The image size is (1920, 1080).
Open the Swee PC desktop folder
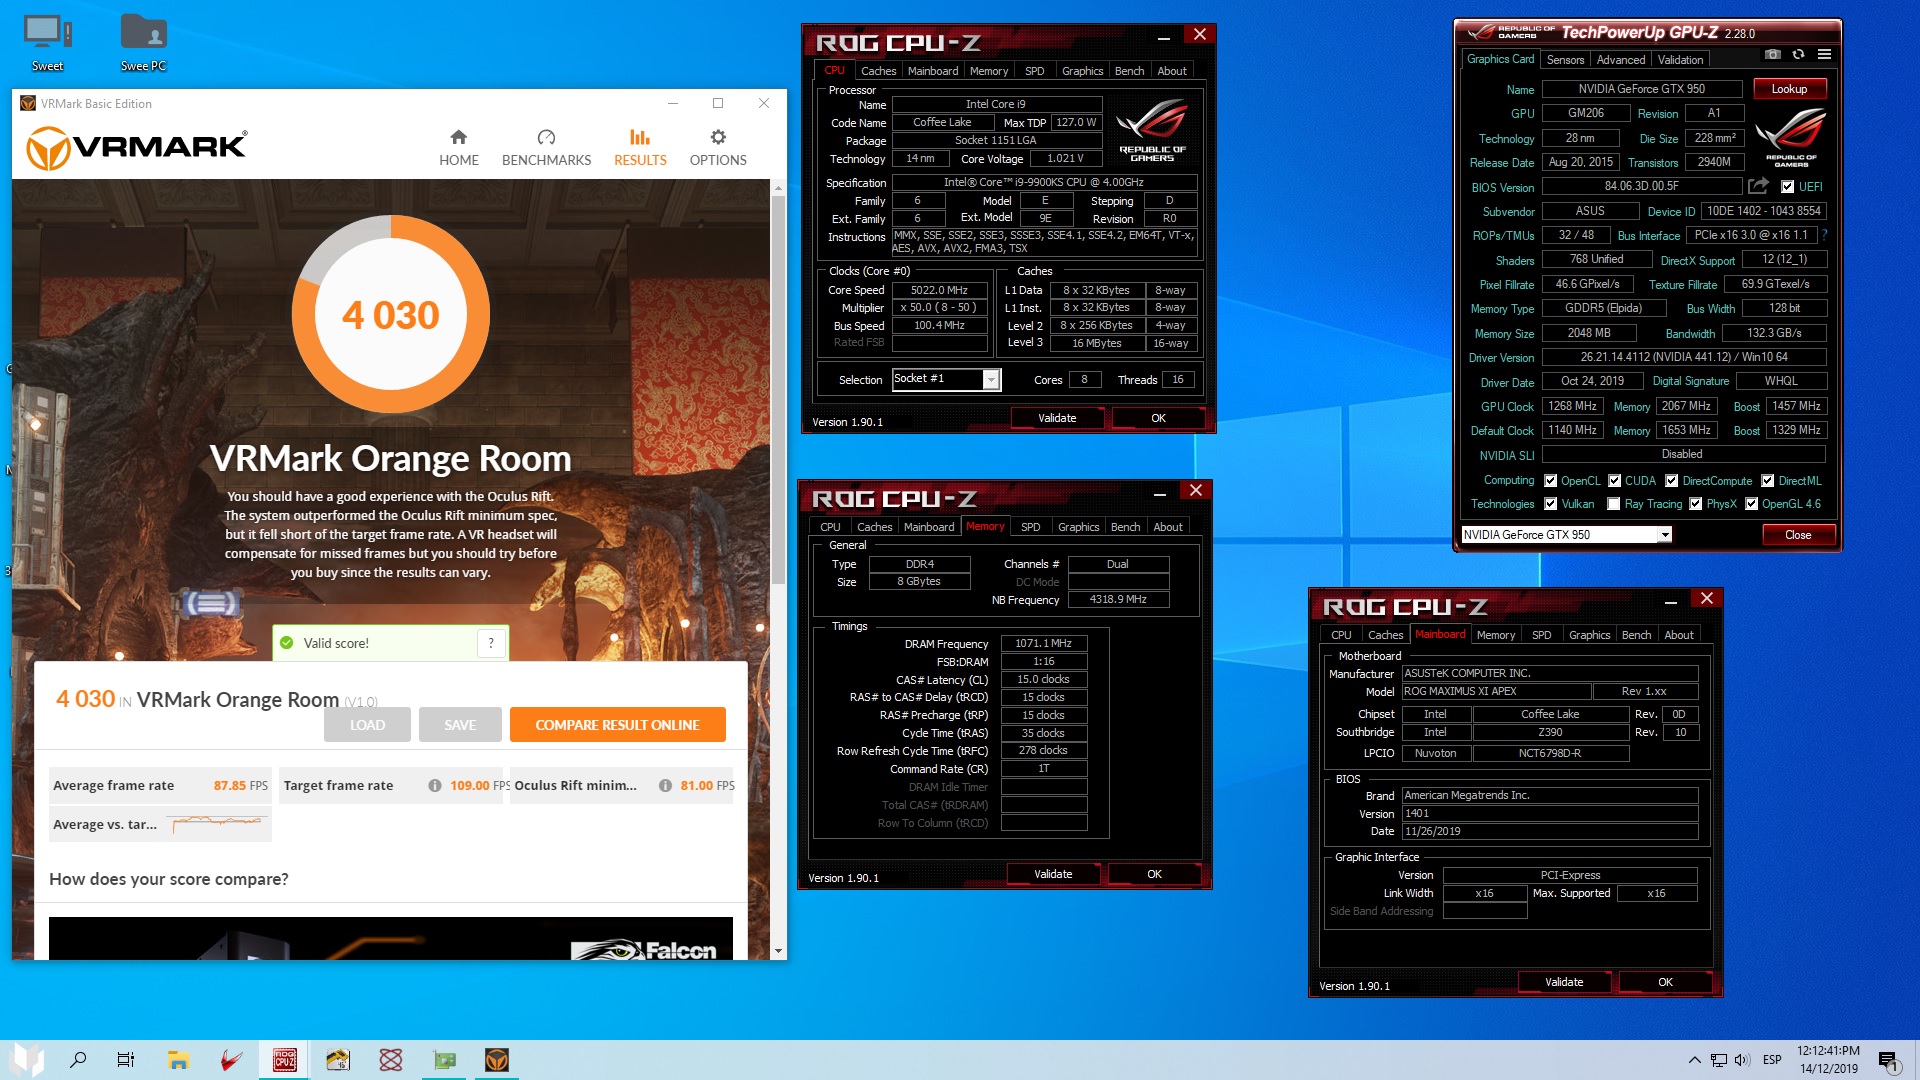pos(143,44)
